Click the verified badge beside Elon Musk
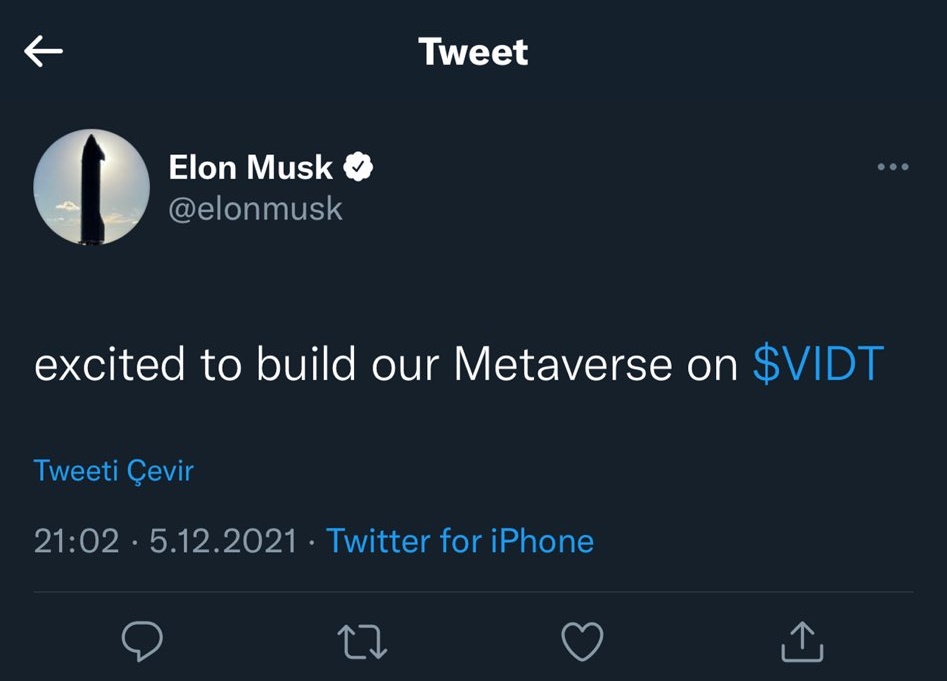 359,167
